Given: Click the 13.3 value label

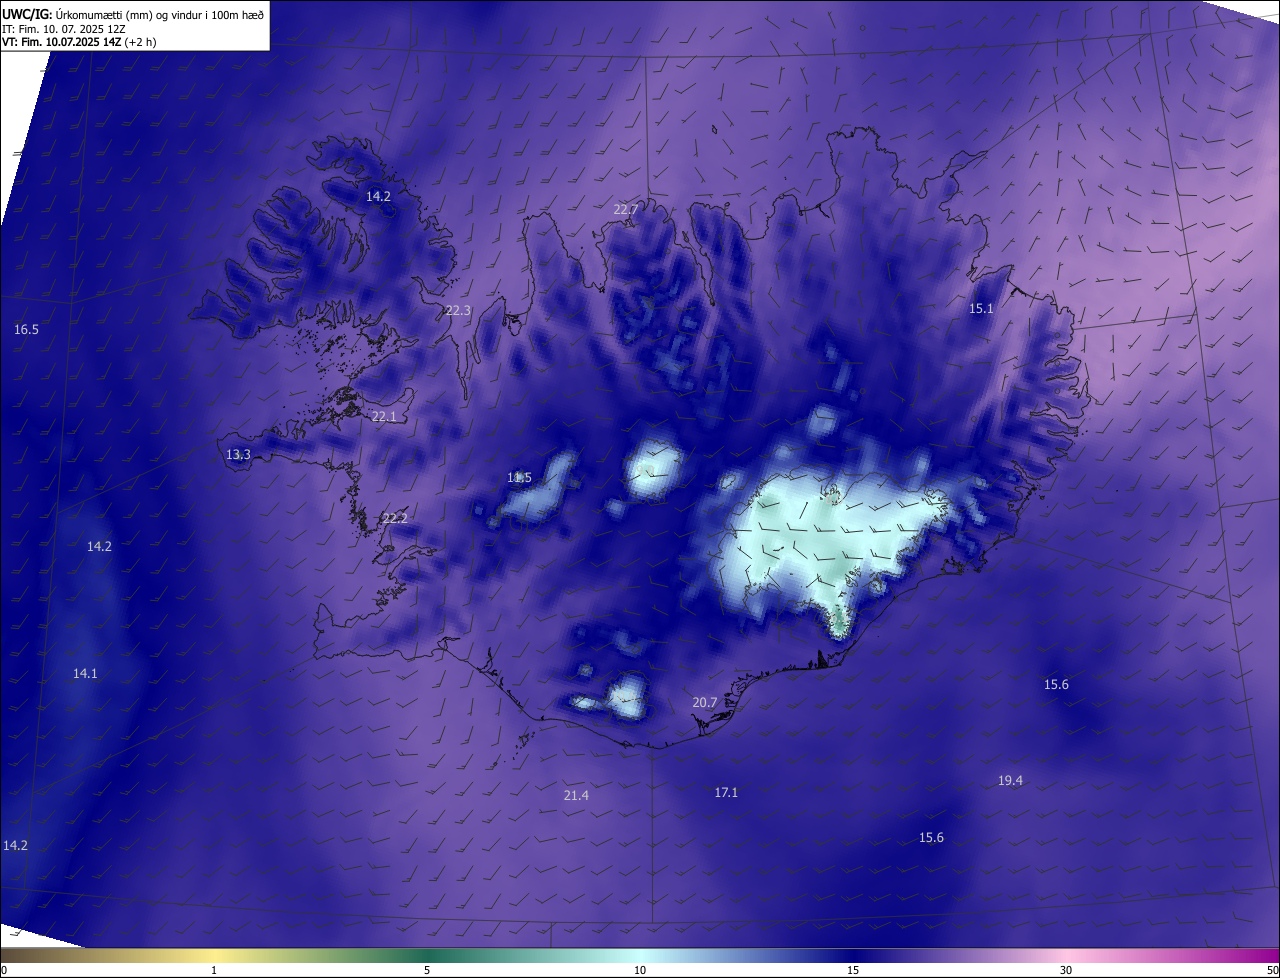Looking at the screenshot, I should pos(238,454).
